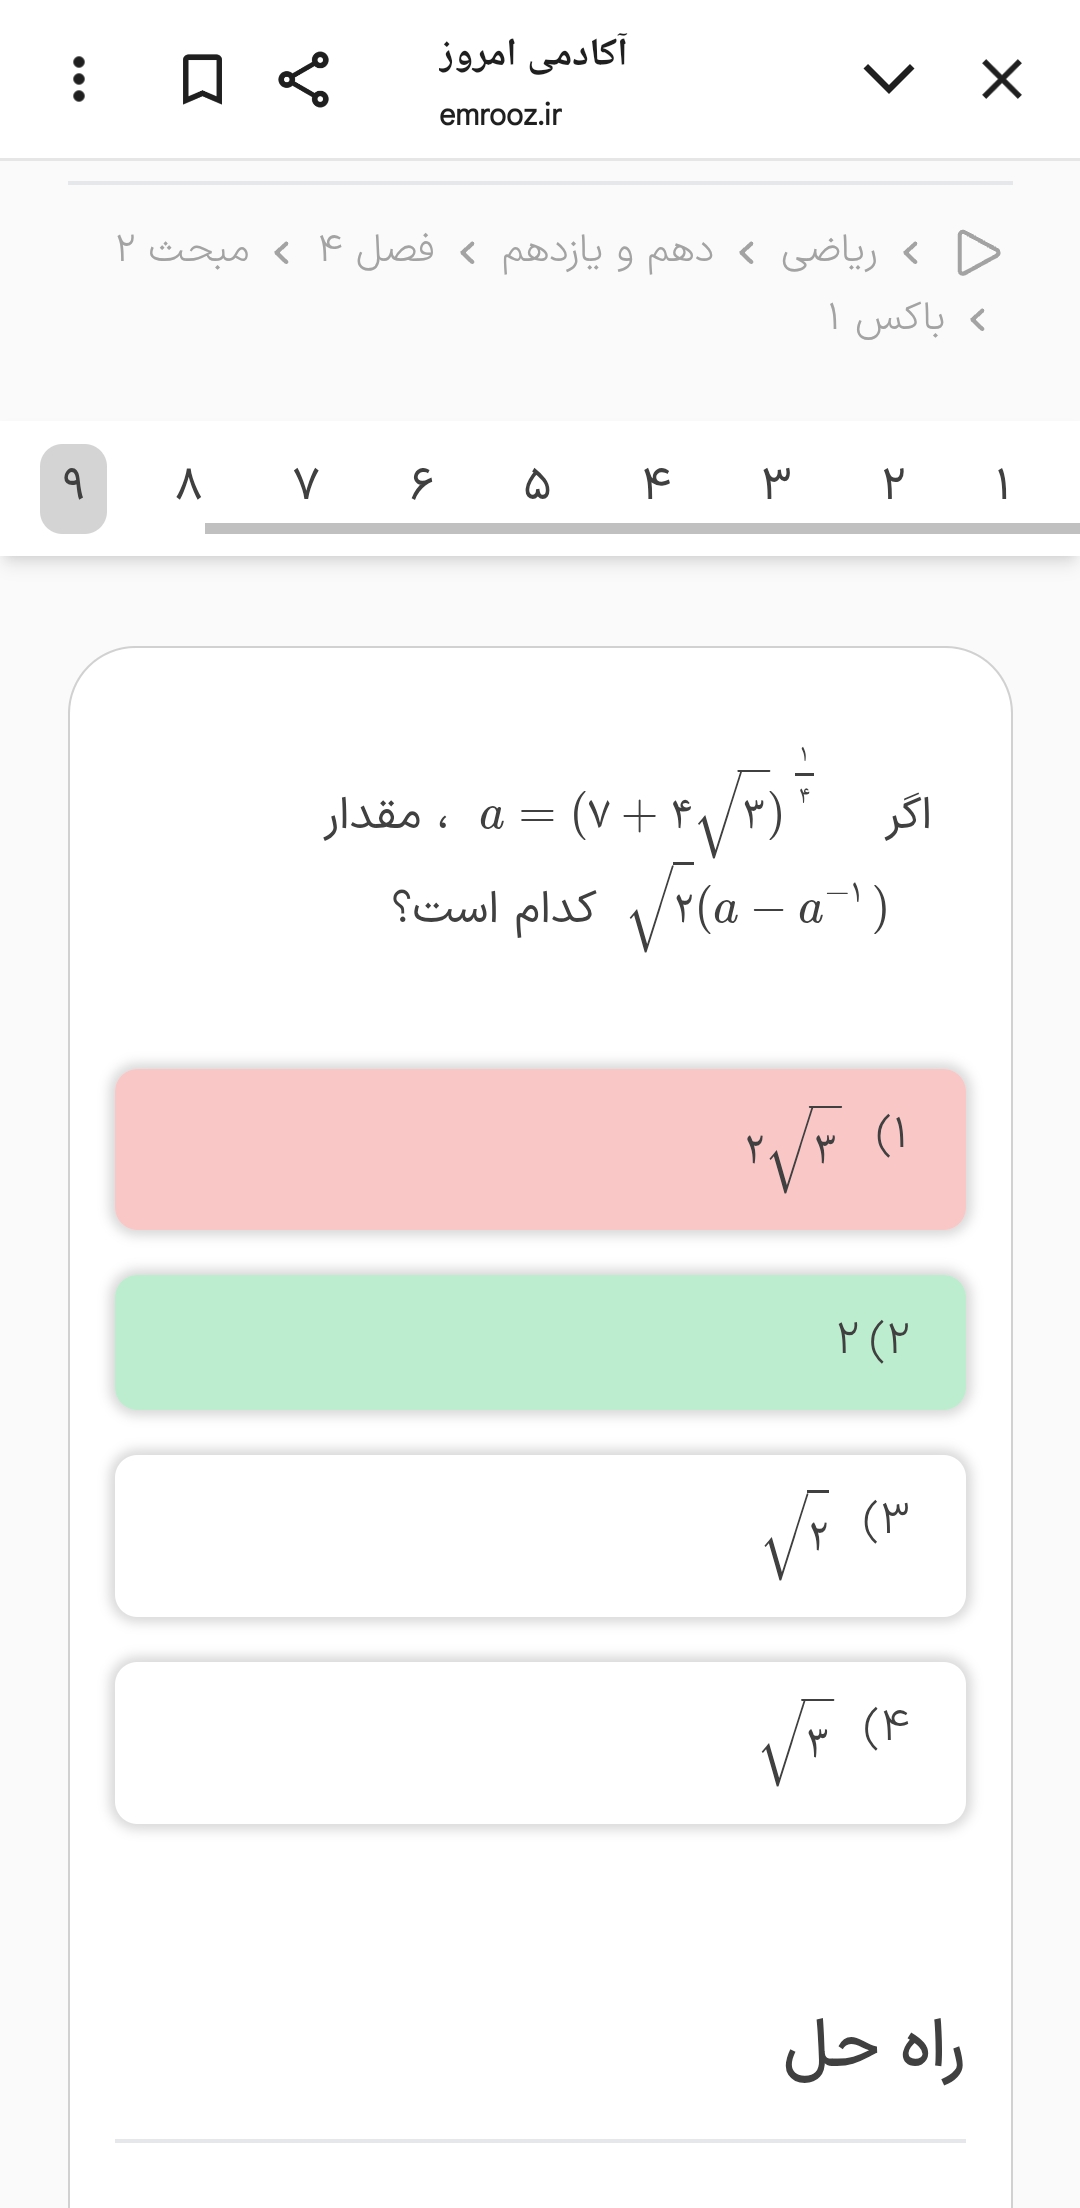Viewport: 1080px width, 2208px height.
Task: Switch to question ۸ tab
Action: pos(188,487)
